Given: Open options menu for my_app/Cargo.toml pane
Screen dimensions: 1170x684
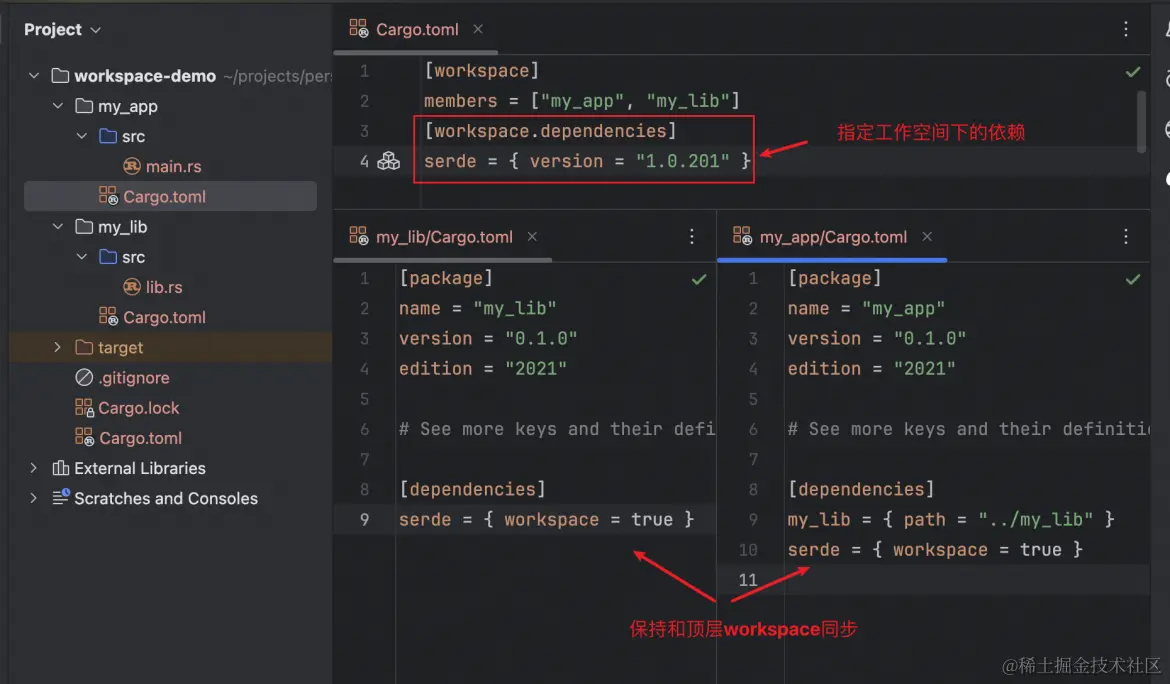Looking at the screenshot, I should pos(1126,237).
